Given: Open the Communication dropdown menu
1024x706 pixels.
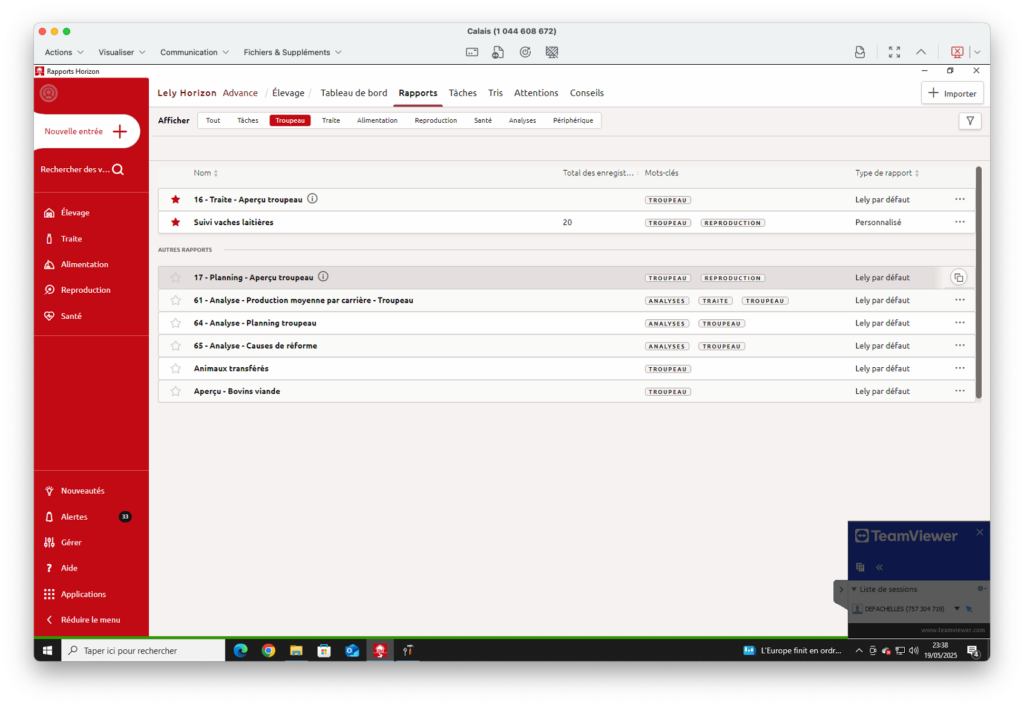Looking at the screenshot, I should 195,52.
